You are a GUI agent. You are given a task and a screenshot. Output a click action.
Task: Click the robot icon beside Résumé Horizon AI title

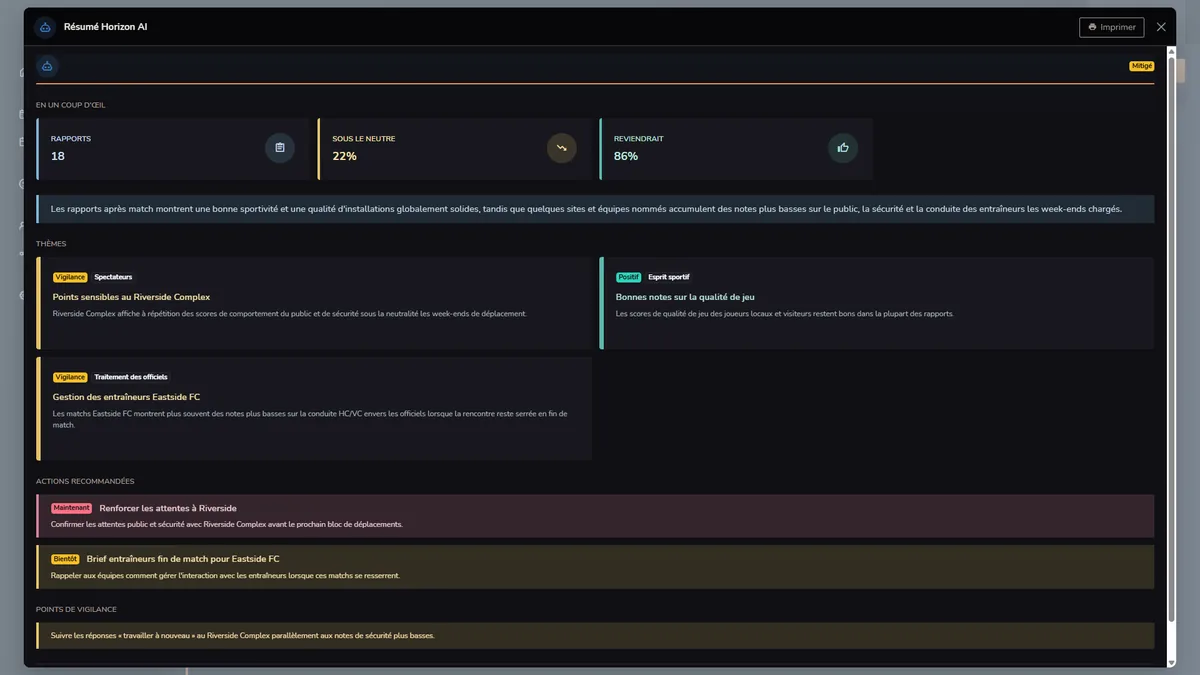(45, 27)
